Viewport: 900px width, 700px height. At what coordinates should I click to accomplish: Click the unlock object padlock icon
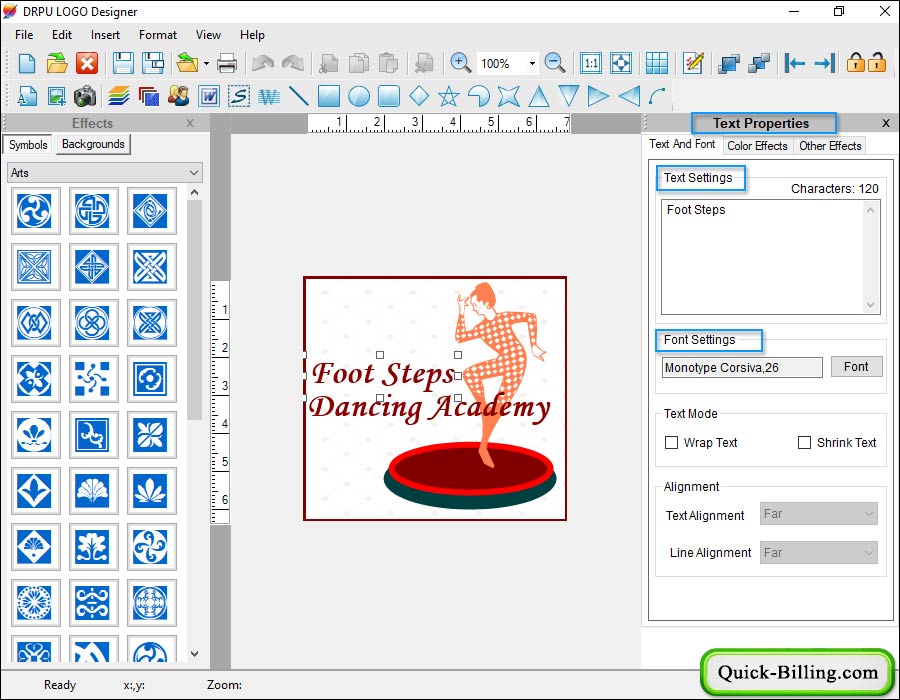click(x=876, y=62)
